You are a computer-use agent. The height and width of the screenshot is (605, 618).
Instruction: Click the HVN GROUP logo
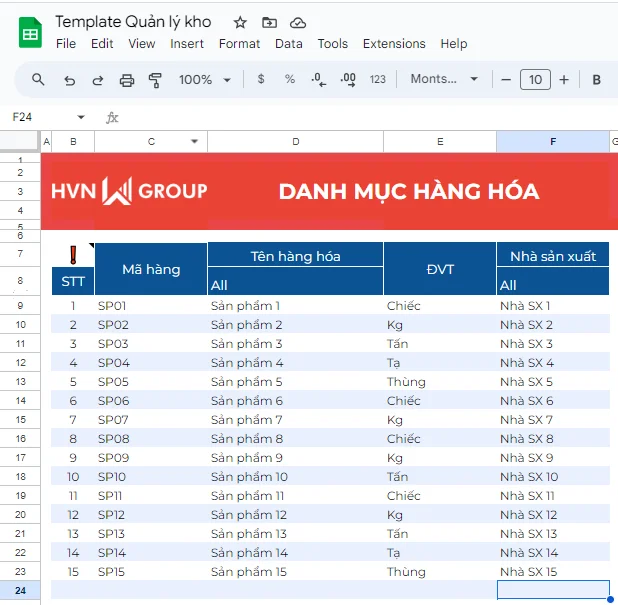point(129,191)
